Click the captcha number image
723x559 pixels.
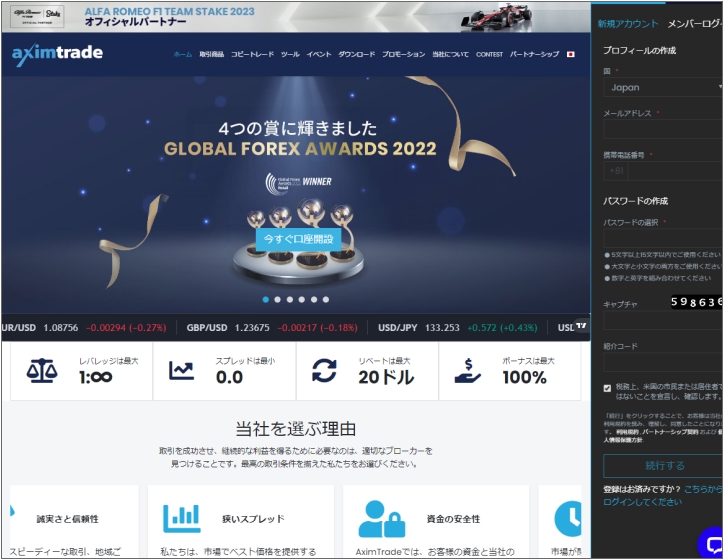(x=696, y=302)
